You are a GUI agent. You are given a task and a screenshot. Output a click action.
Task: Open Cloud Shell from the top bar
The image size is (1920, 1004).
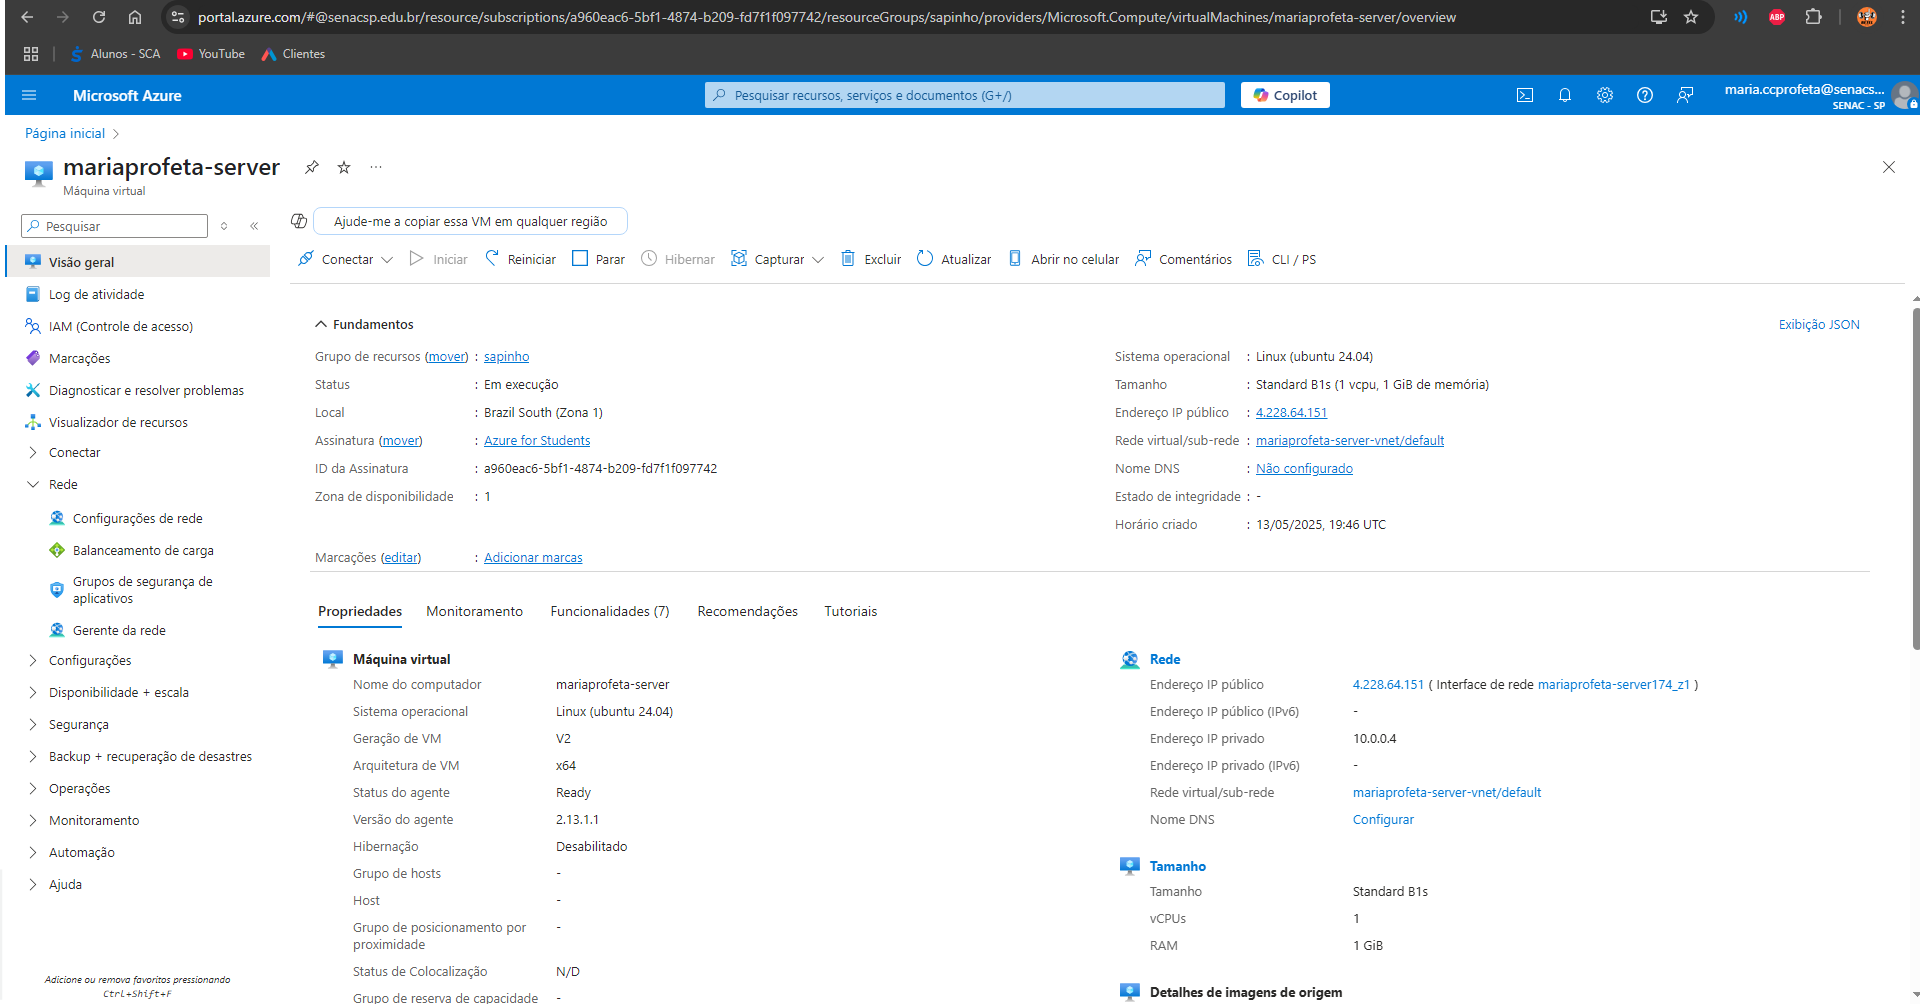1525,95
